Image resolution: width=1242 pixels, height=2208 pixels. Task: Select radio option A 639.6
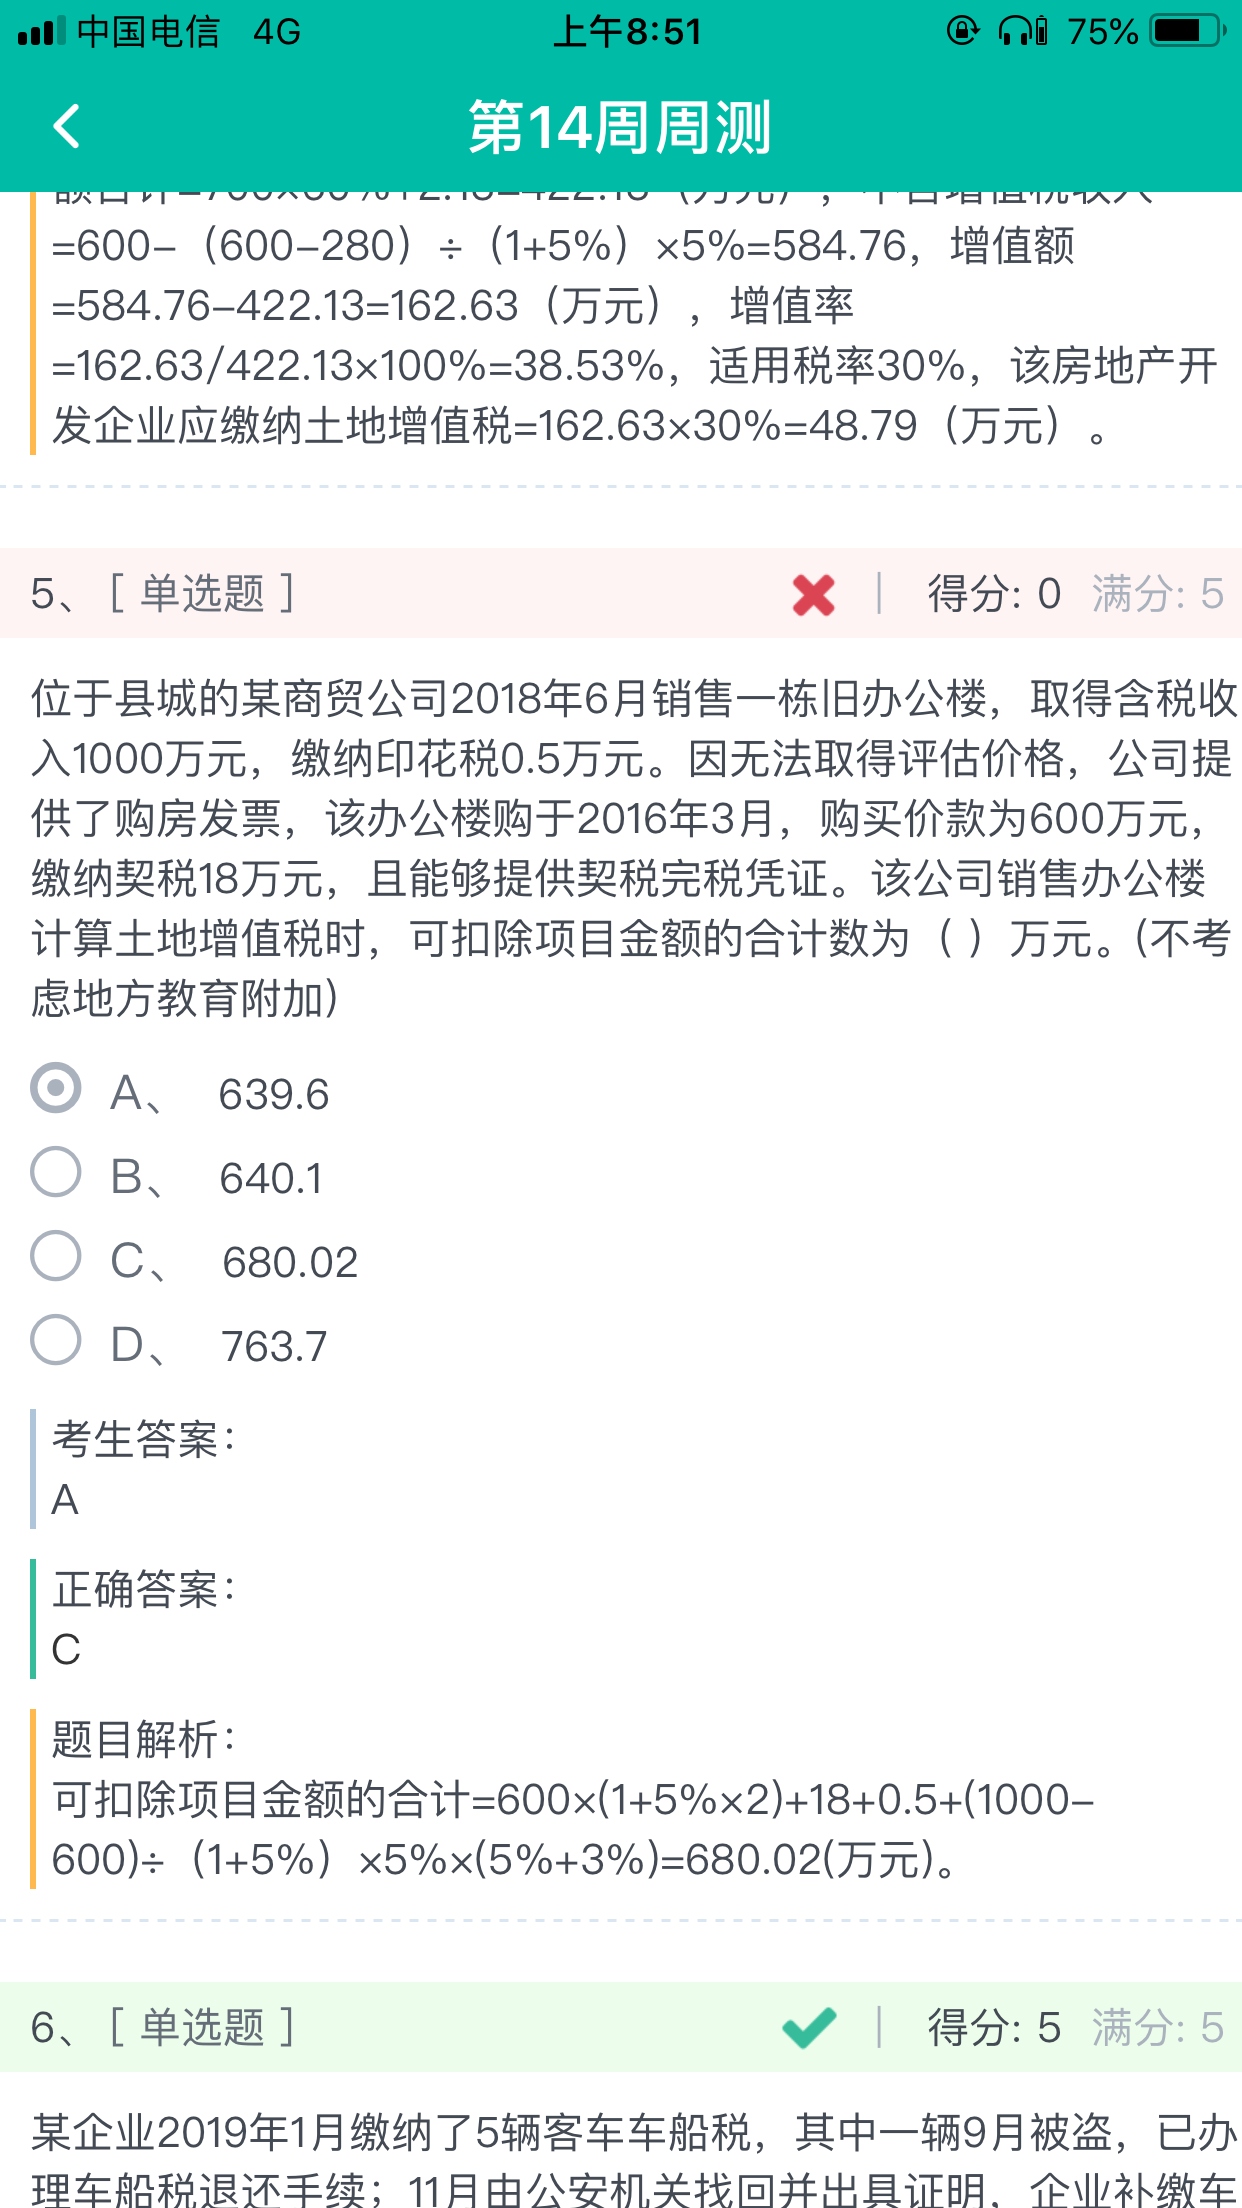pyautogui.click(x=56, y=1088)
